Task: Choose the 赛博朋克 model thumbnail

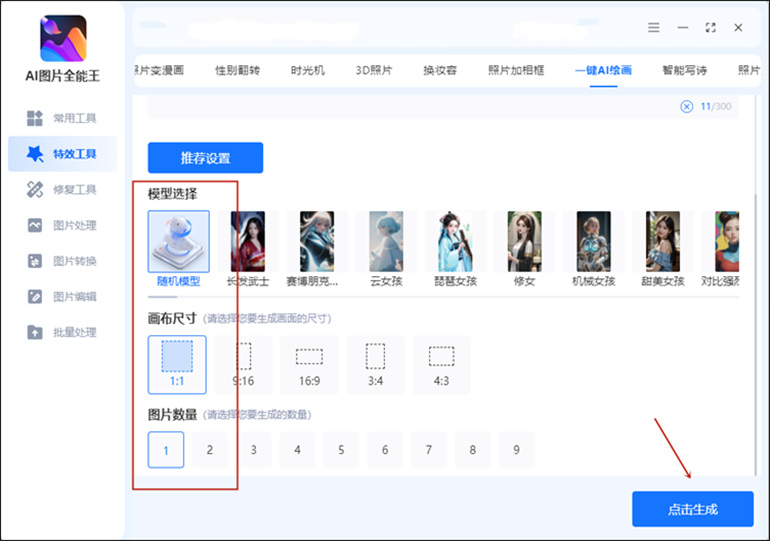Action: point(317,242)
